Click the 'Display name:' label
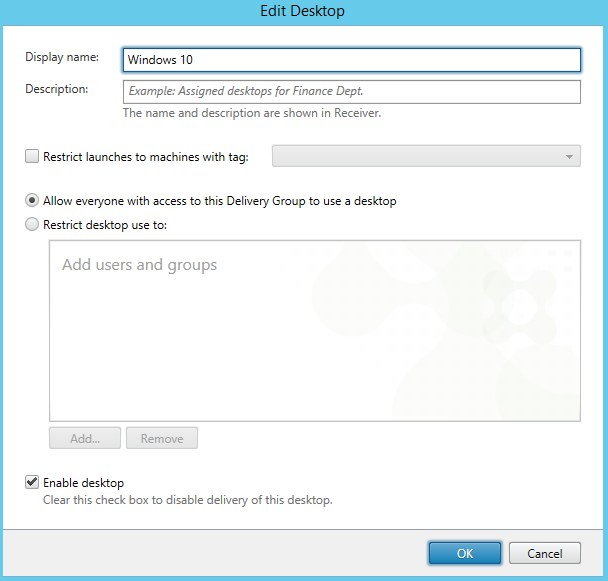Screen dimensions: 608x581 (x=62, y=57)
